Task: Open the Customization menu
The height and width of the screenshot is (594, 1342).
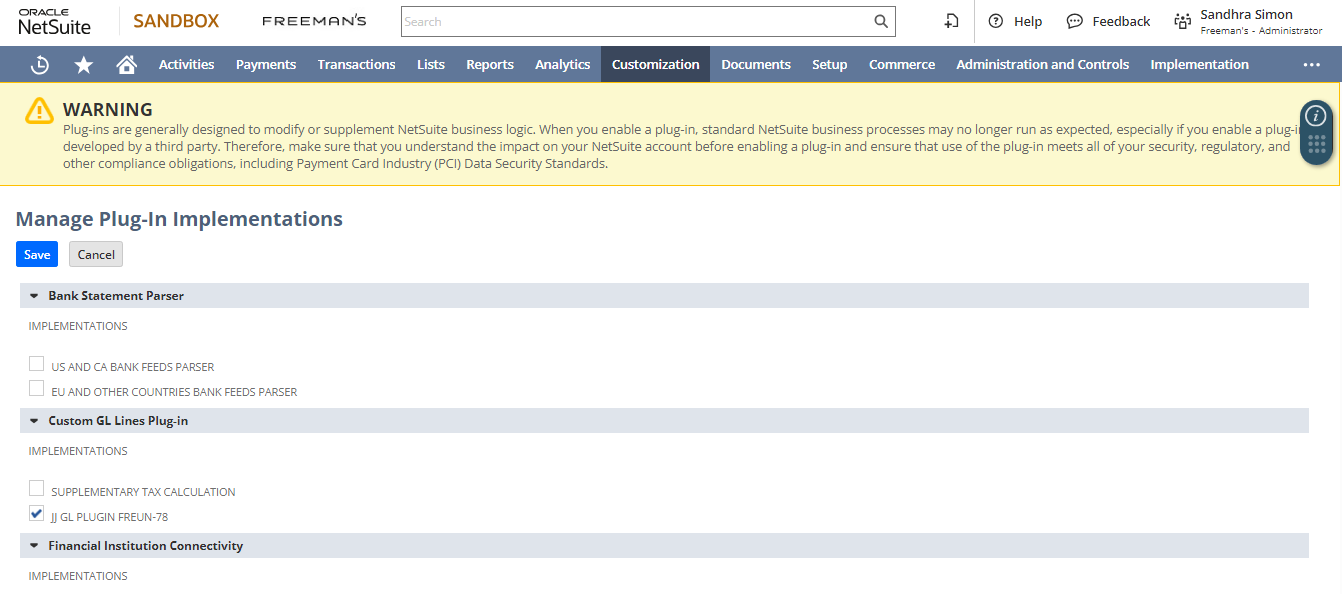Action: (655, 65)
